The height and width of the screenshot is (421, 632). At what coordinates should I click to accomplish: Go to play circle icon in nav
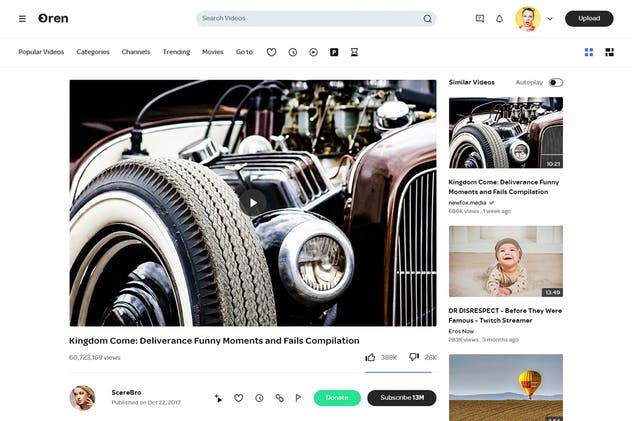(314, 52)
